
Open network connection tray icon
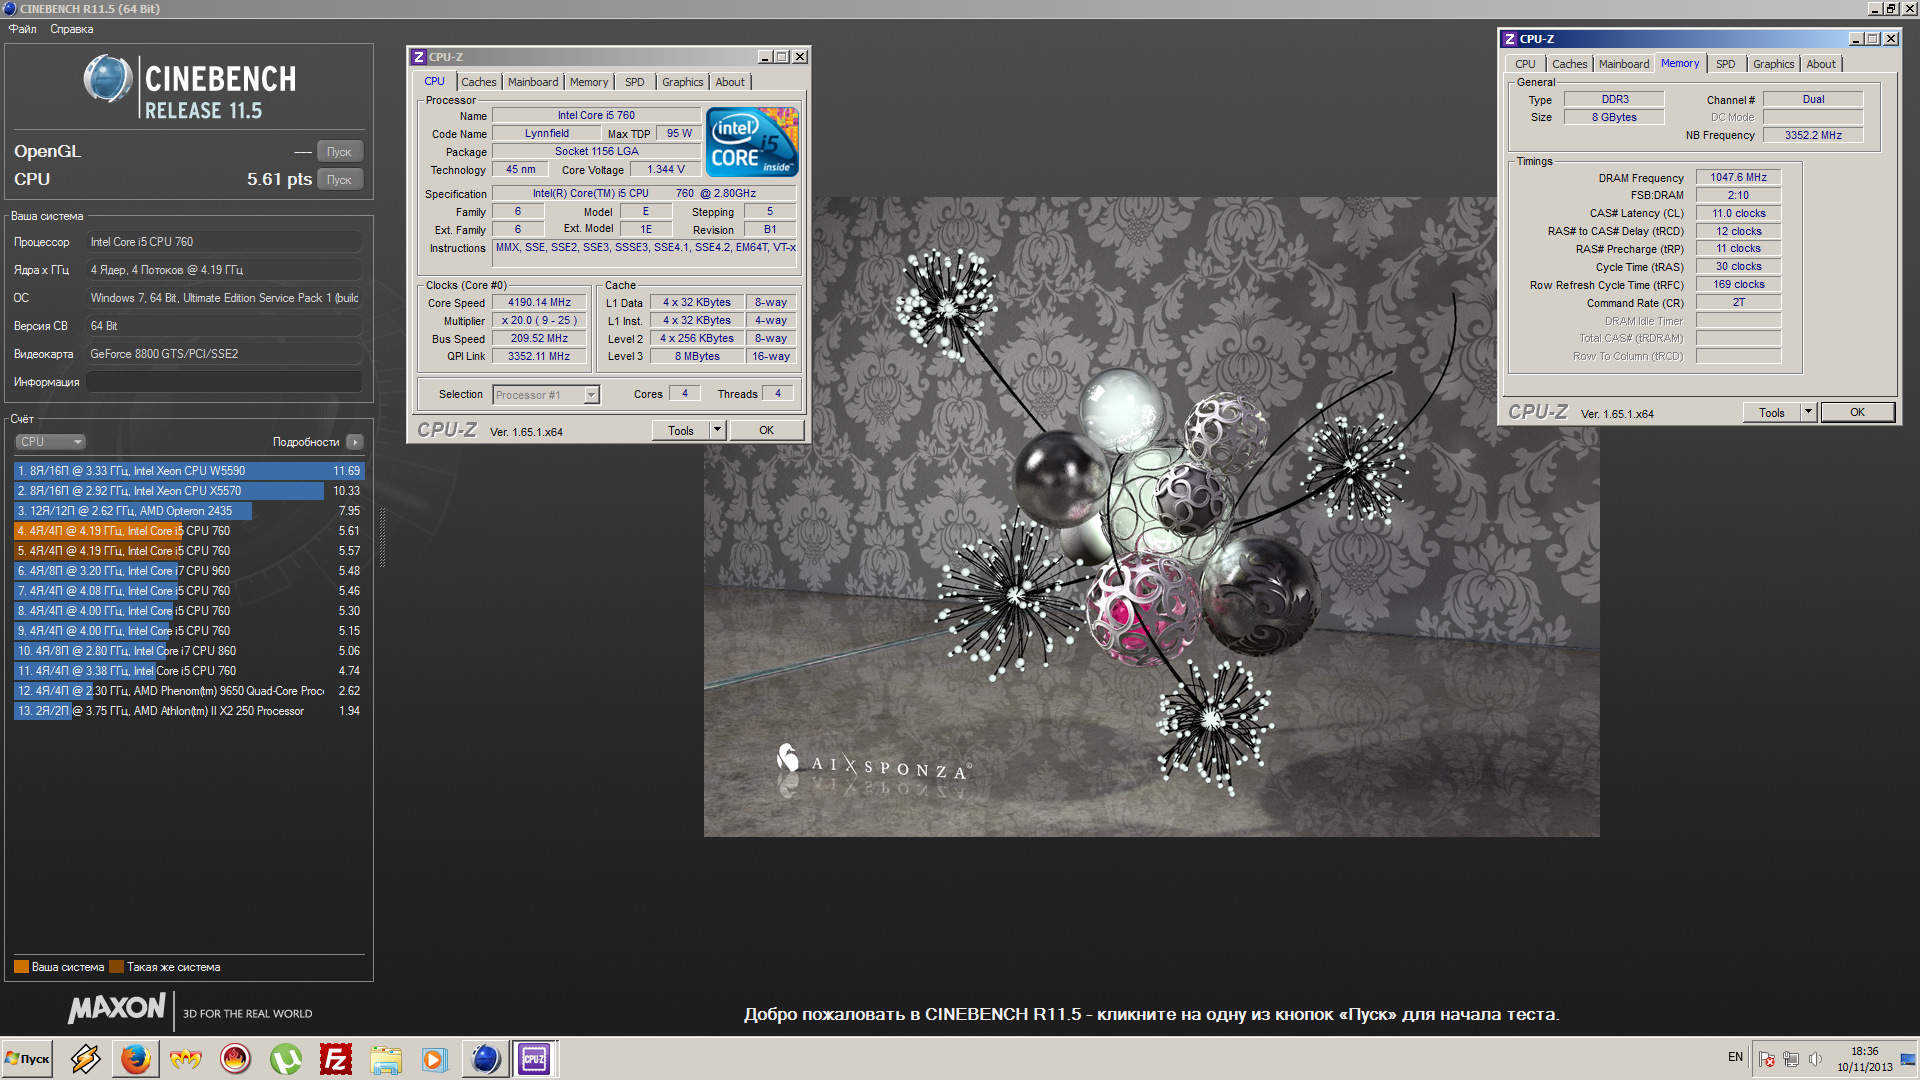[x=1791, y=1059]
